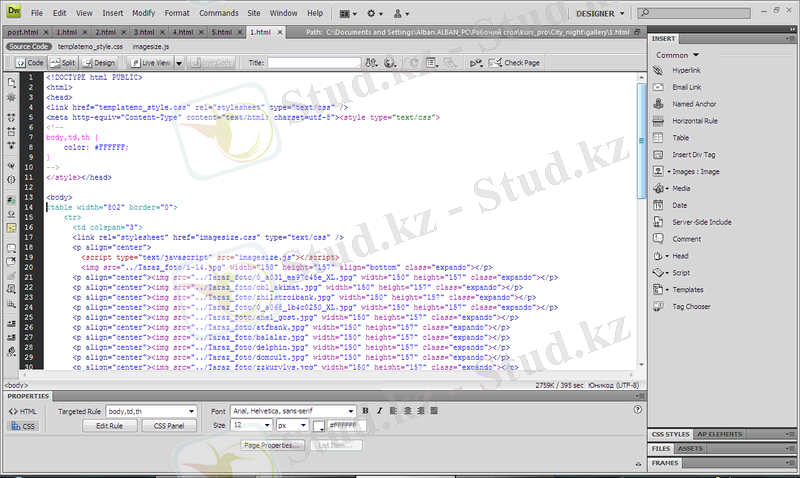Insert an Image via Images icon
Image resolution: width=800 pixels, height=478 pixels.
coord(658,171)
